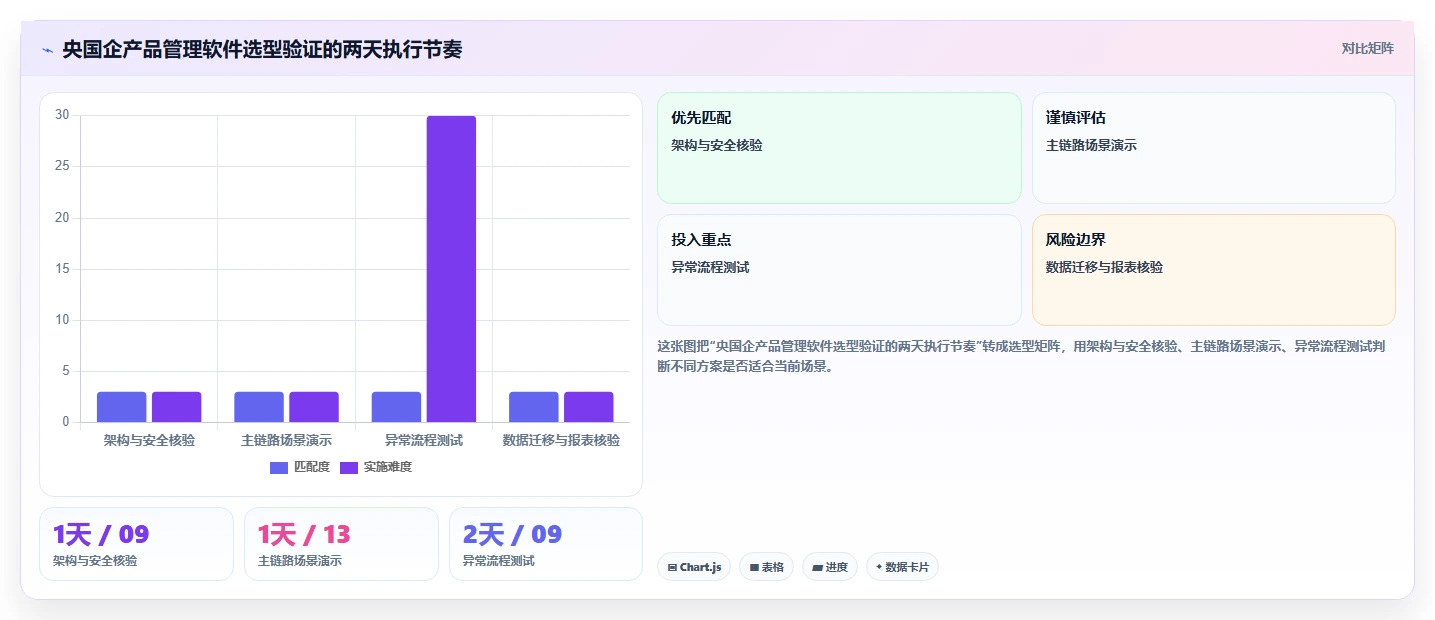Click the icon inside Chart.js chip
Viewport: 1435px width, 620px height.
(672, 567)
